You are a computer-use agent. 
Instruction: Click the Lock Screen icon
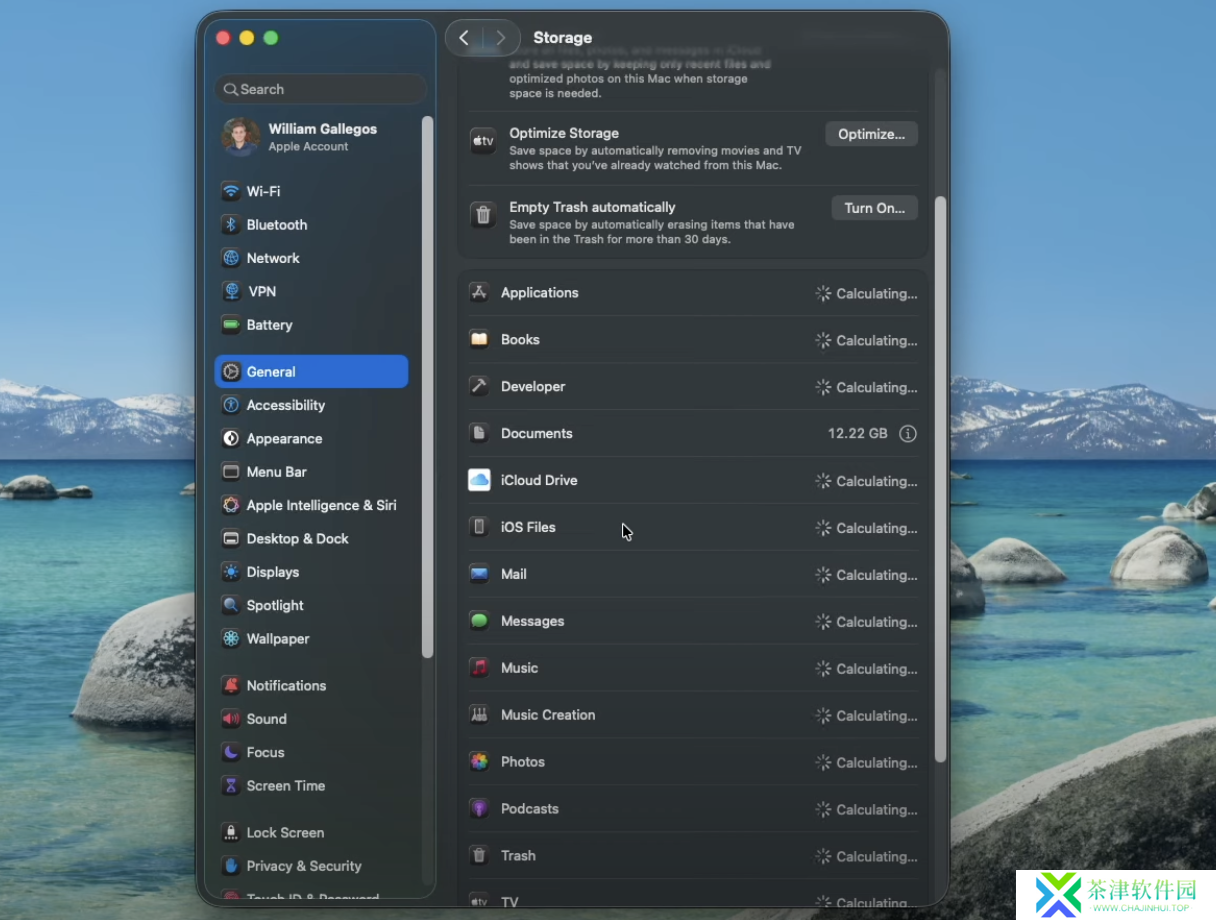(231, 832)
